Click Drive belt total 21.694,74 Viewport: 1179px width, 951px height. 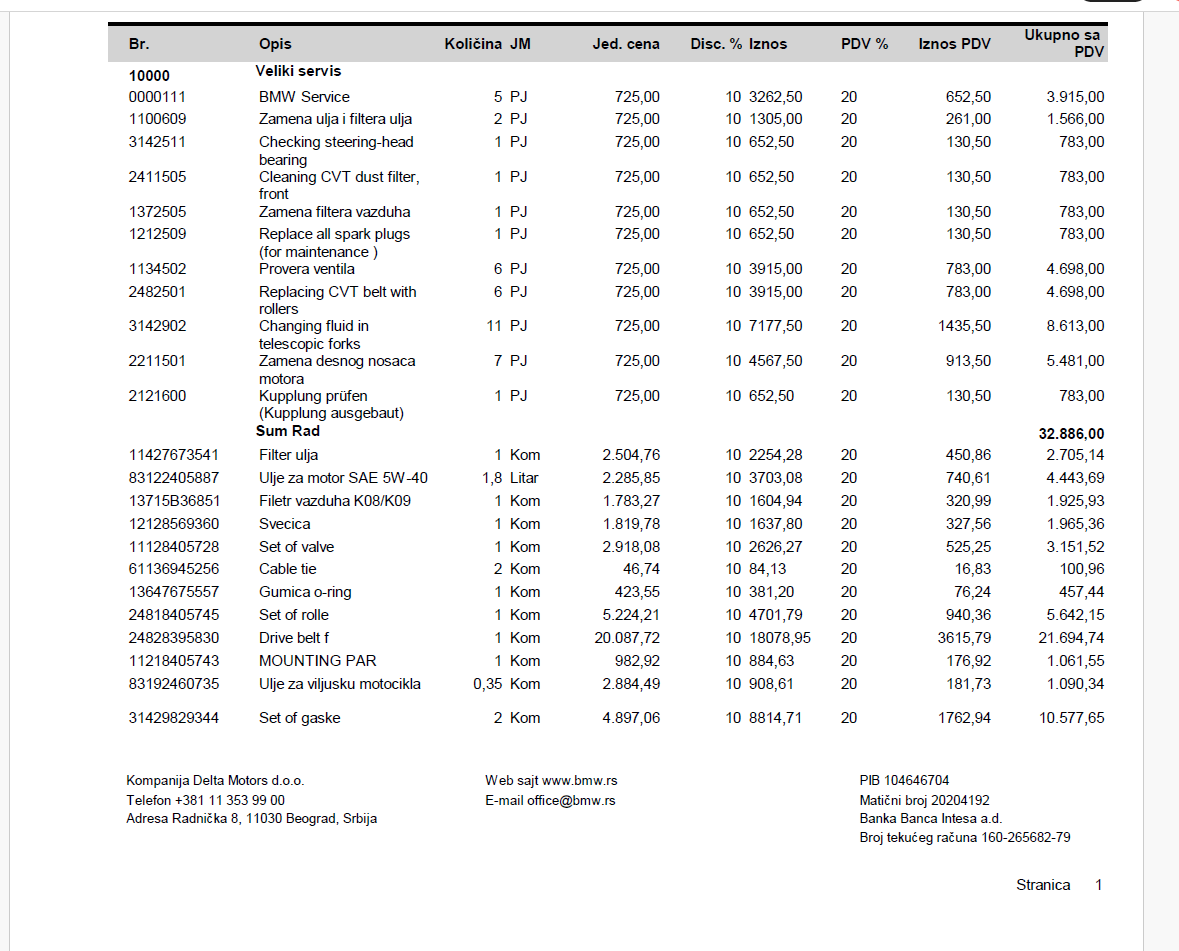(1071, 638)
